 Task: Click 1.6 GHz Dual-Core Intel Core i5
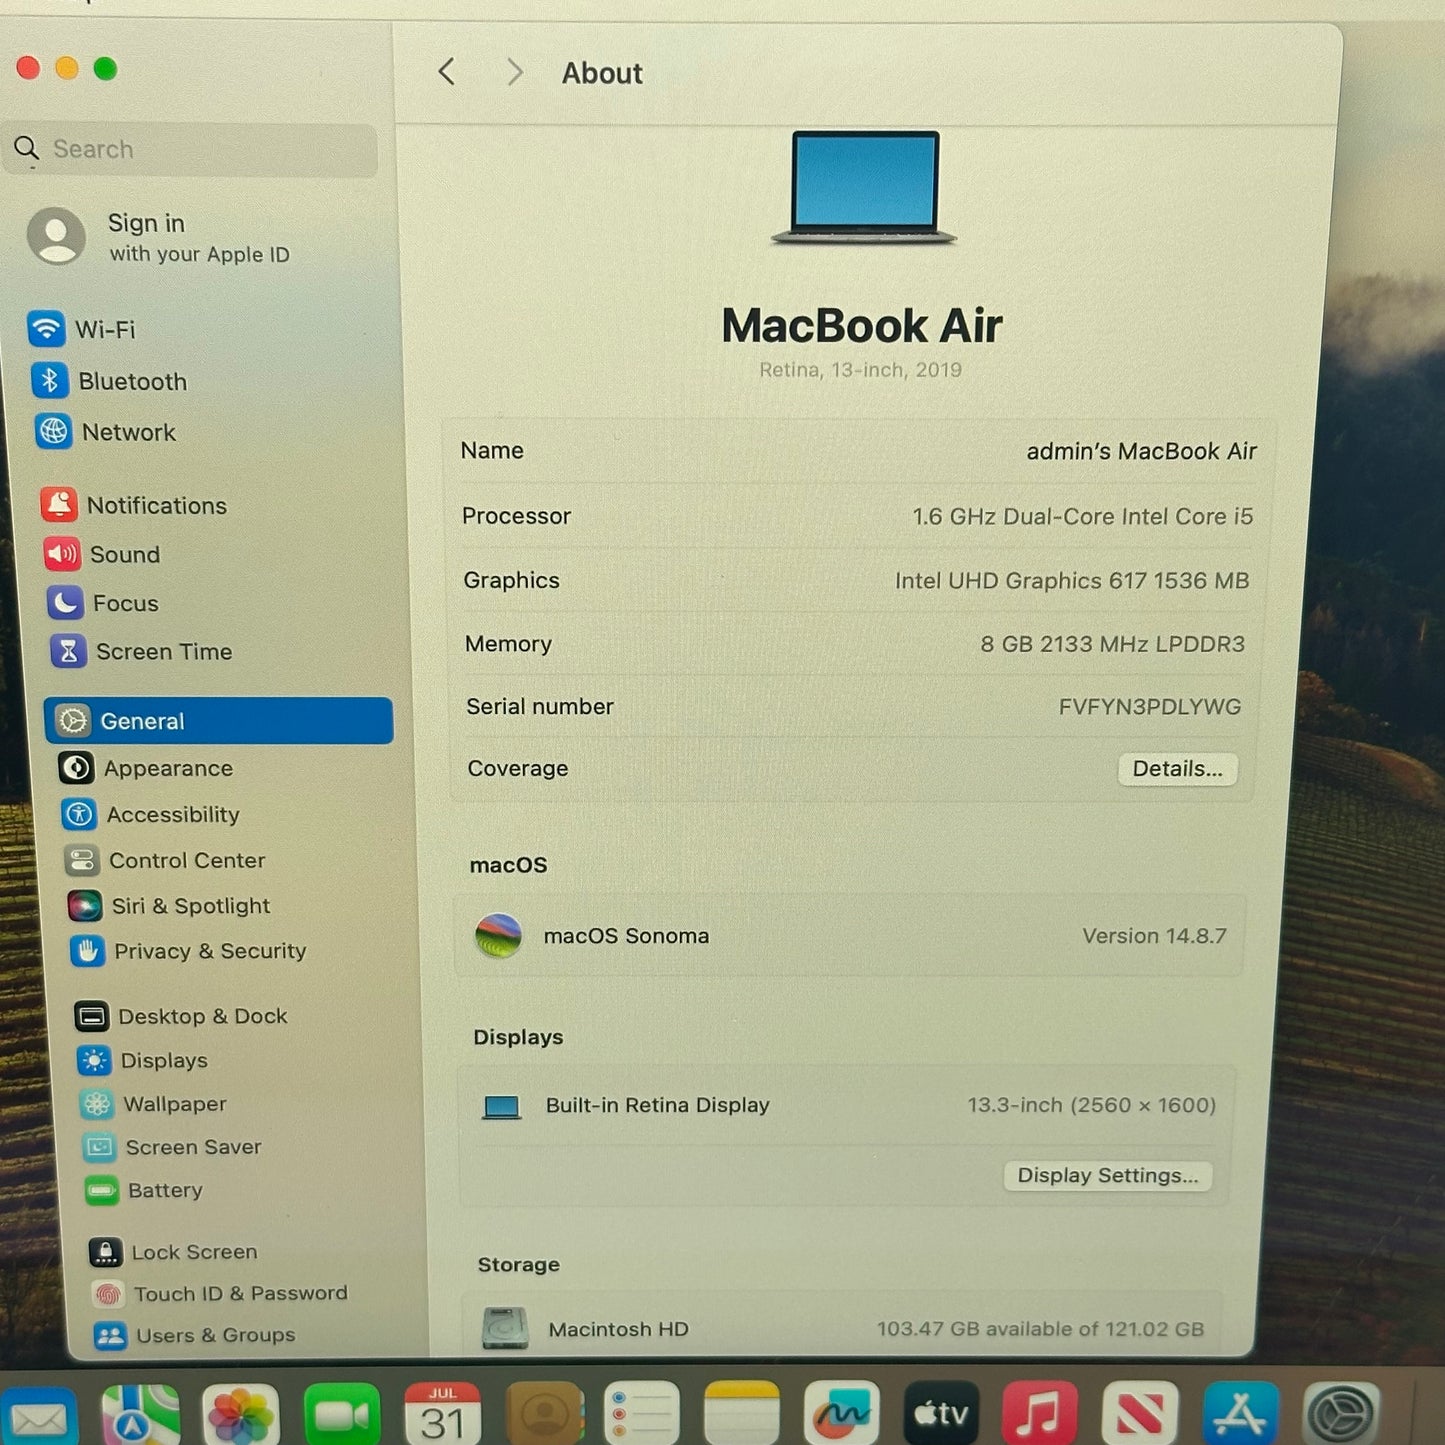1082,516
